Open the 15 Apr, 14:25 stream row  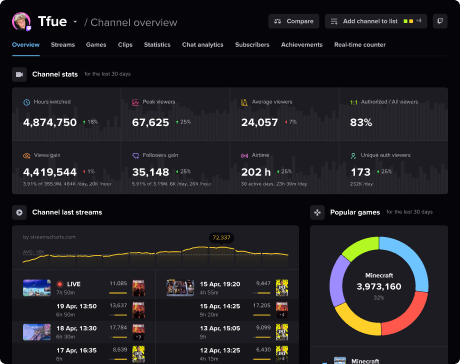pyautogui.click(x=227, y=310)
